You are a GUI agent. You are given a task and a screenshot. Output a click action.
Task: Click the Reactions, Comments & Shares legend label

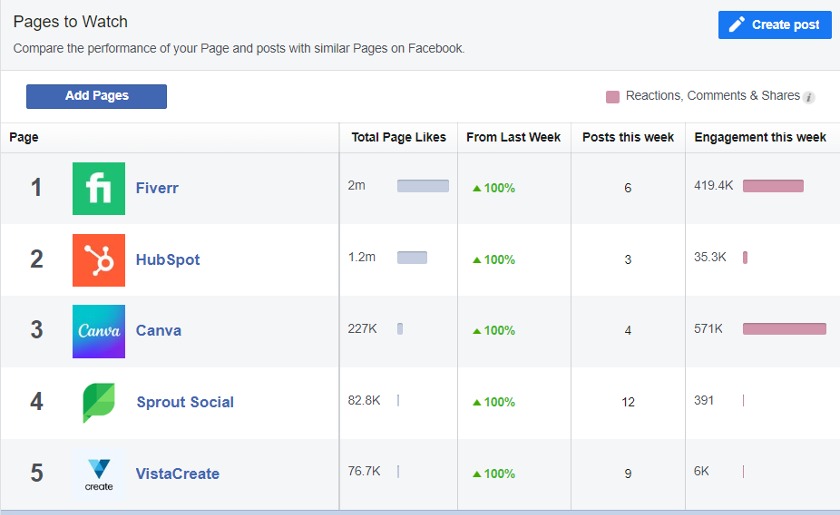click(712, 96)
